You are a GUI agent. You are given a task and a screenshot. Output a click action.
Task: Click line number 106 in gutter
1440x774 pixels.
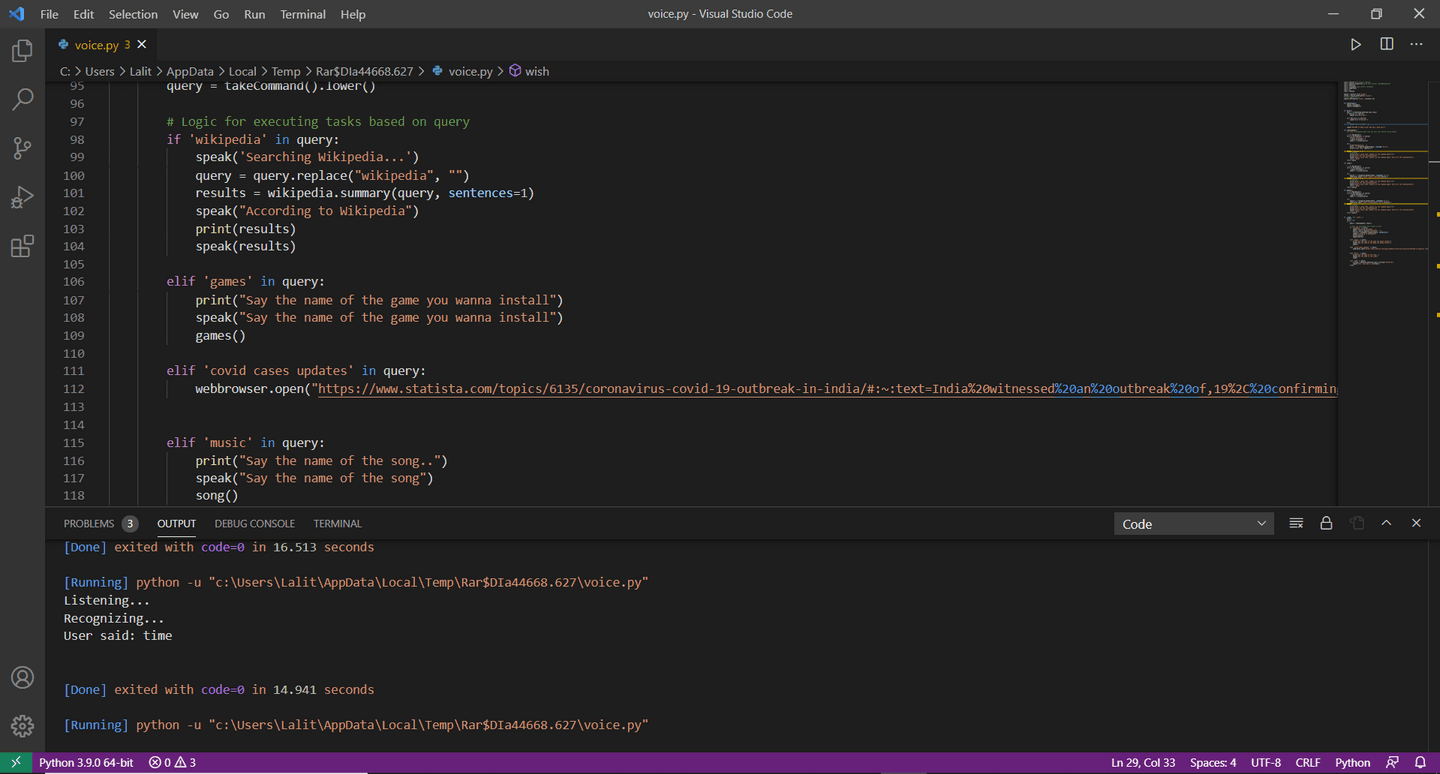[74, 282]
